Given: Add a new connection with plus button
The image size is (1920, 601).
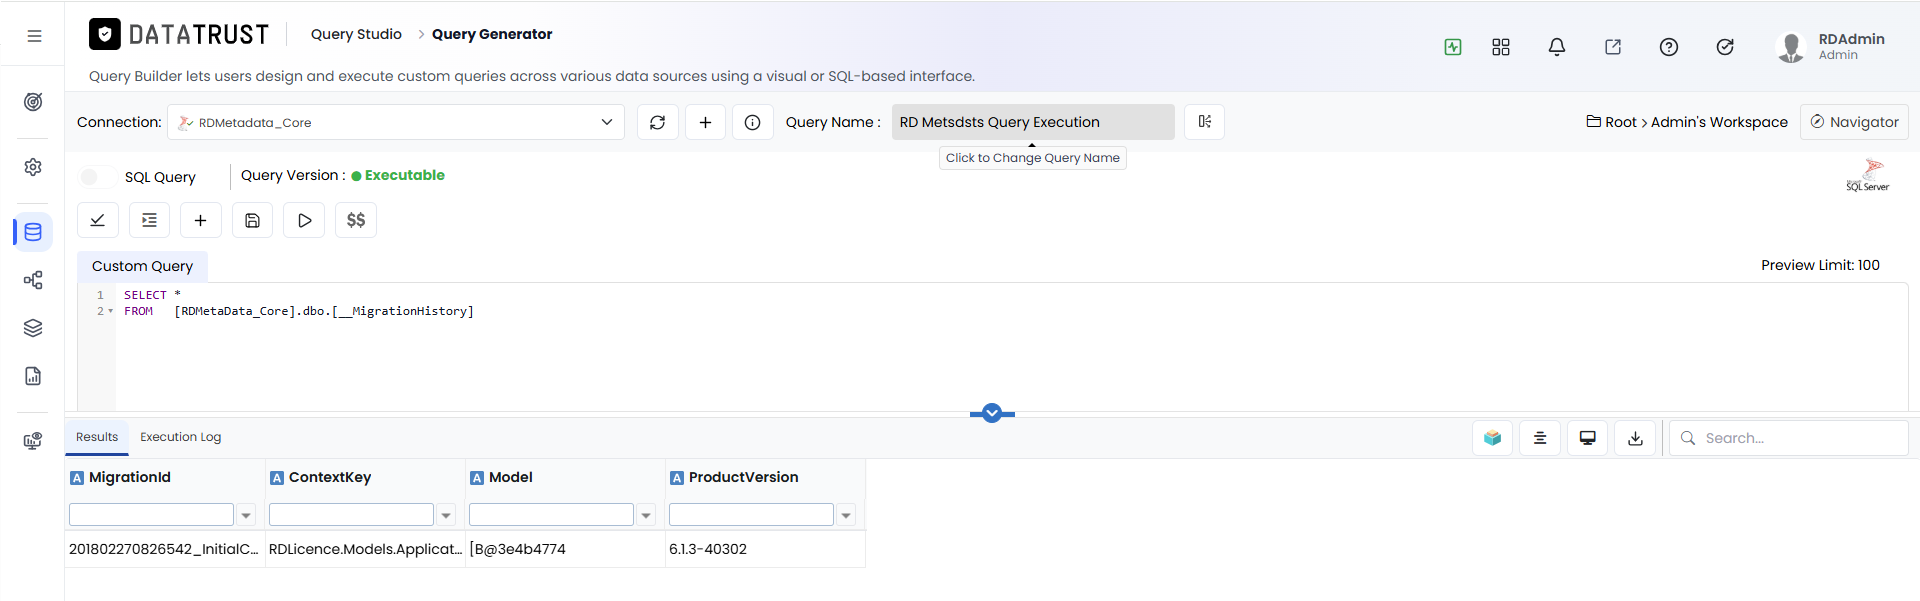Looking at the screenshot, I should 706,122.
